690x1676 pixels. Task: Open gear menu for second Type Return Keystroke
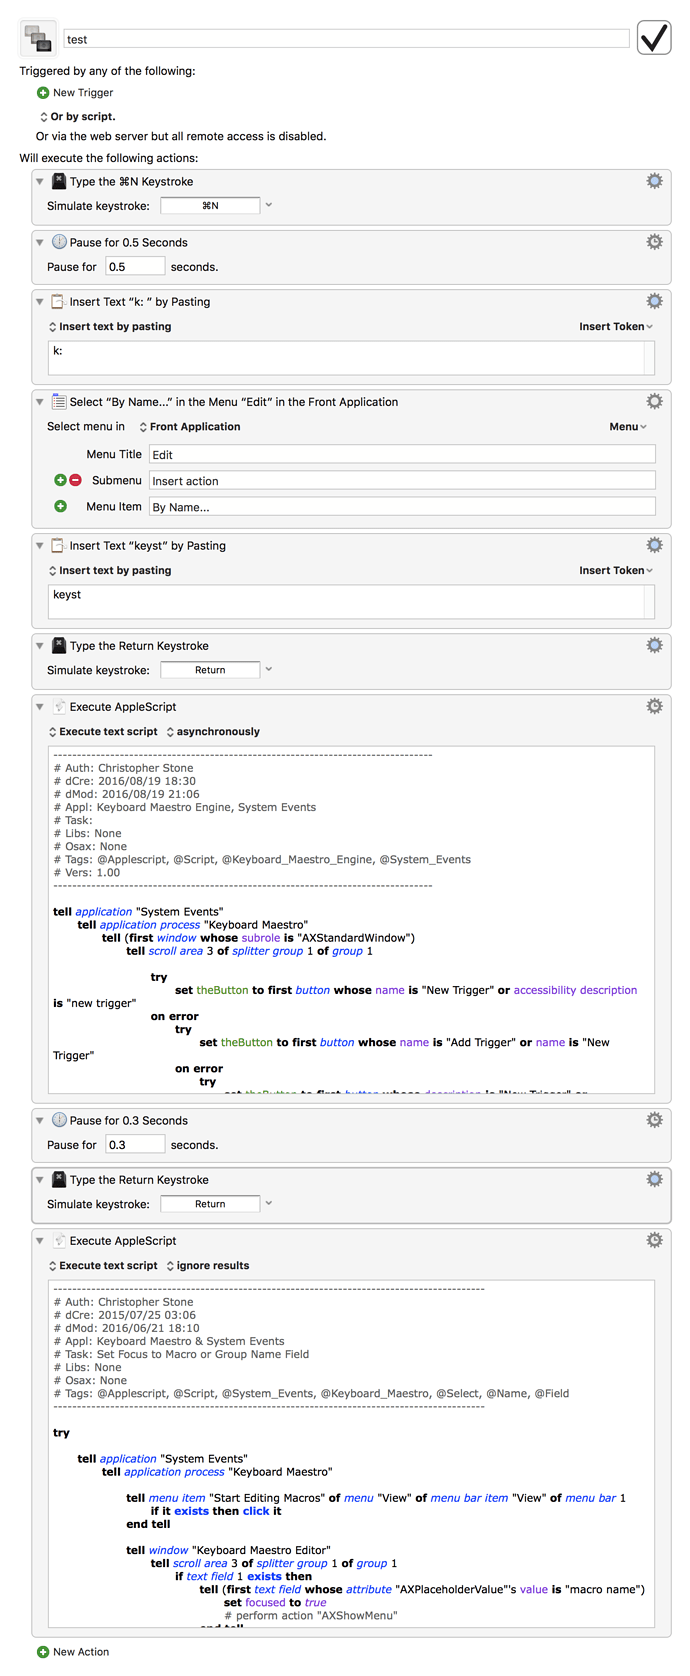654,1179
